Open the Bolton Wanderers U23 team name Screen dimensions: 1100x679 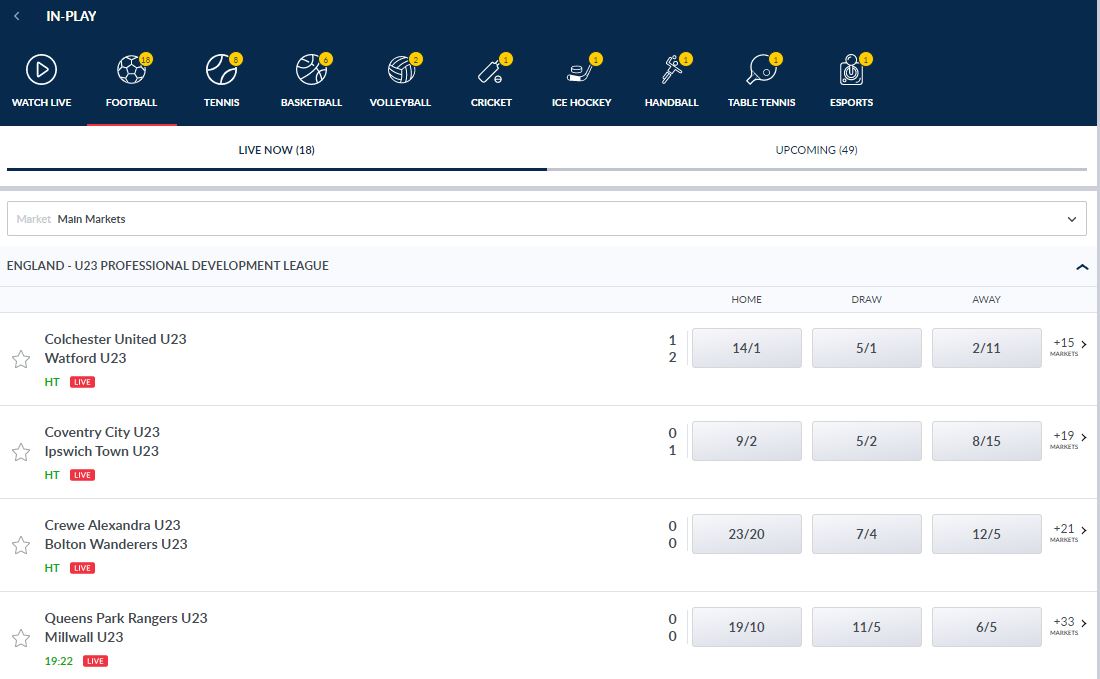(x=116, y=544)
